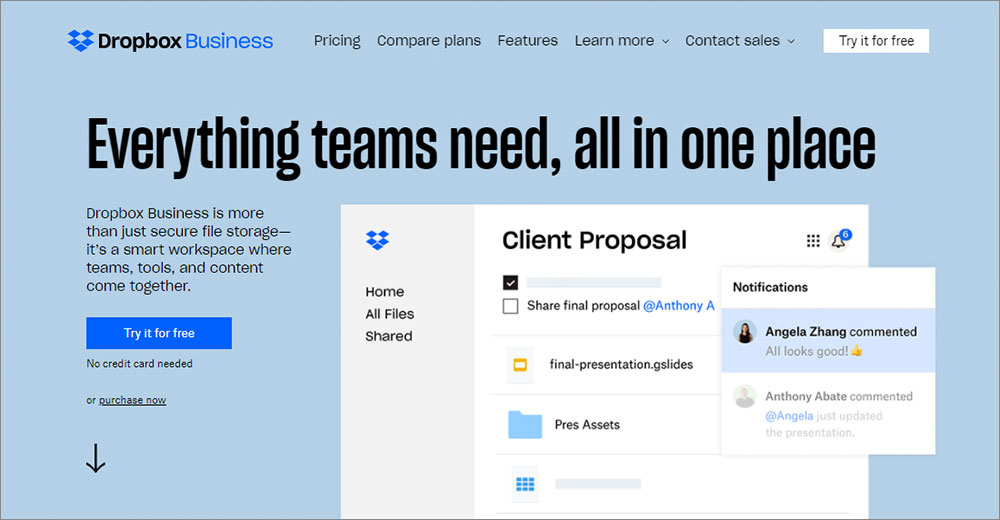This screenshot has width=1000, height=520.
Task: Go to Compare plans
Action: click(x=429, y=41)
